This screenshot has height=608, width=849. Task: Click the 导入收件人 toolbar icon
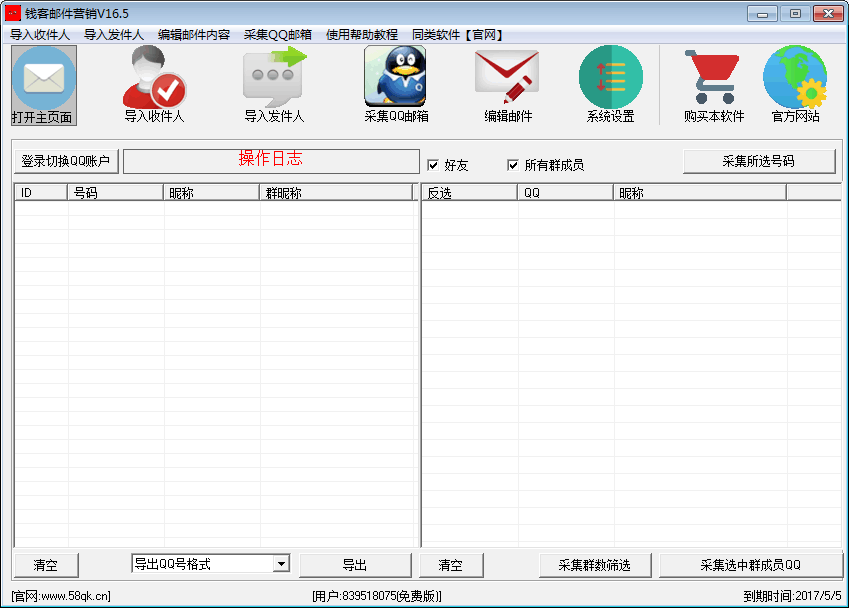pos(155,85)
